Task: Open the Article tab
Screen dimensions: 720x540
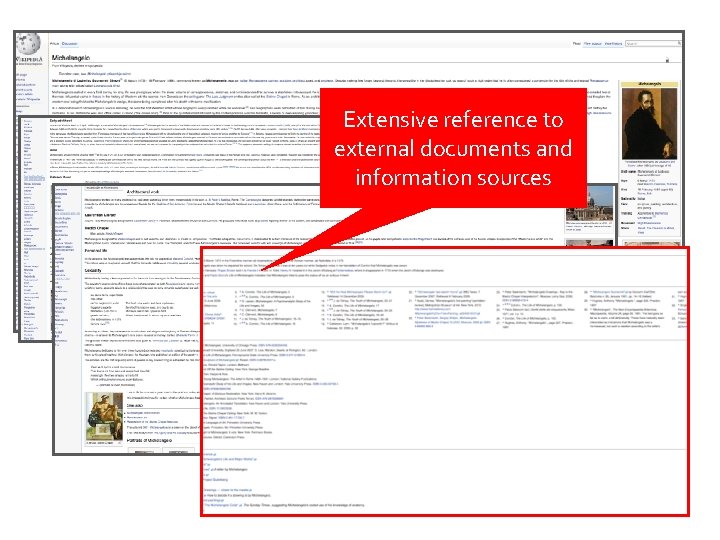Action: pos(55,44)
